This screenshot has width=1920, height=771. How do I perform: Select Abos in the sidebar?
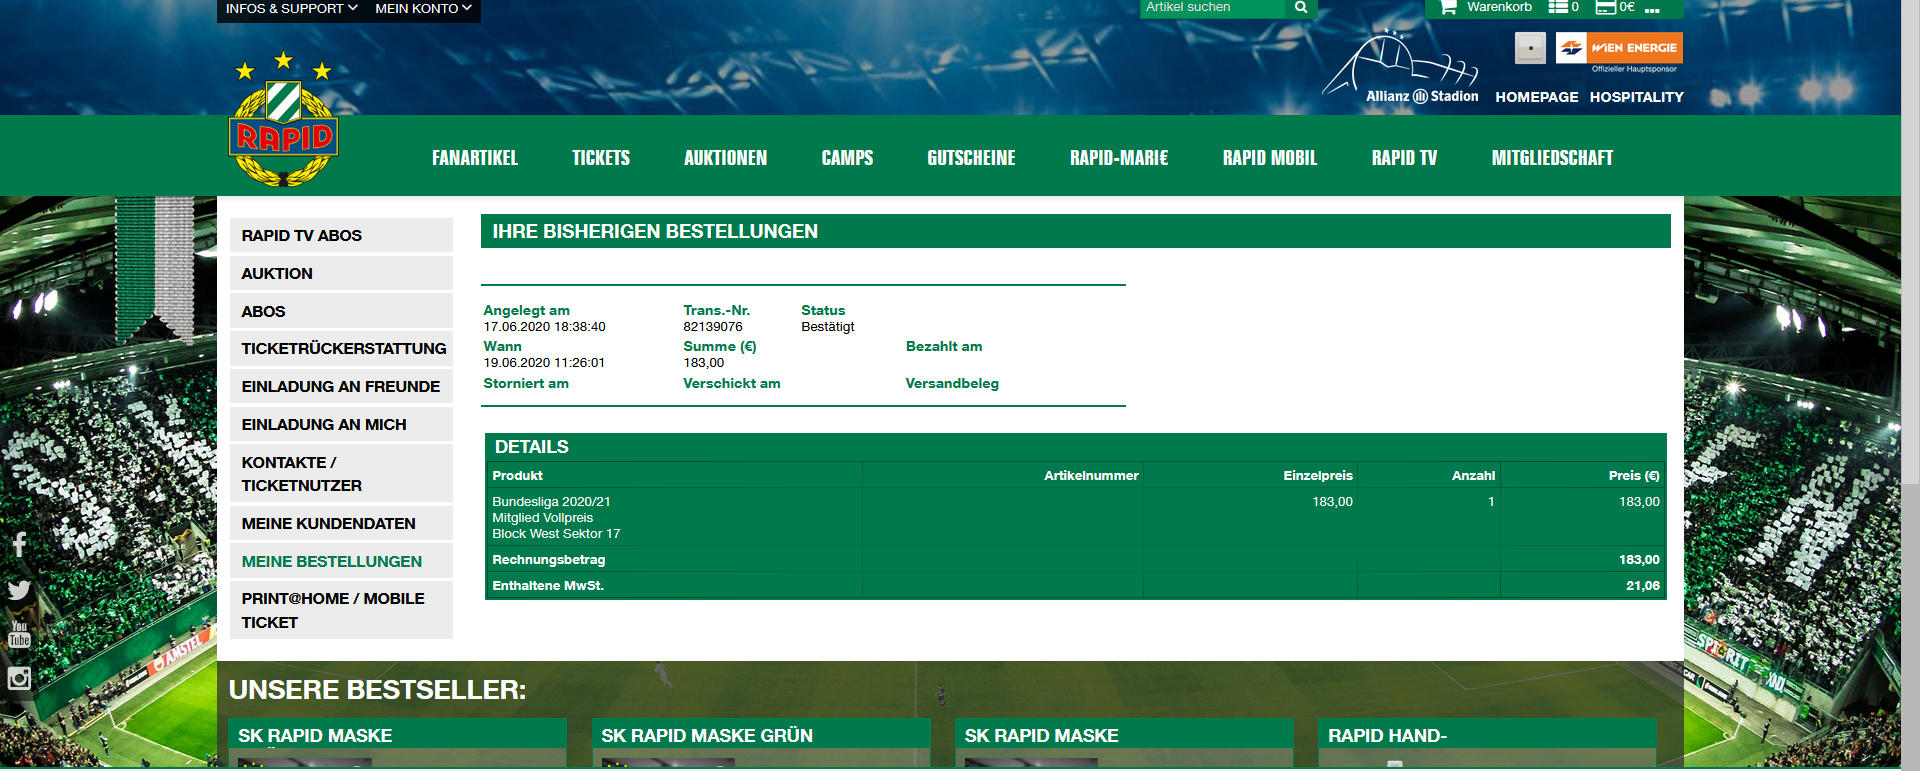(341, 311)
